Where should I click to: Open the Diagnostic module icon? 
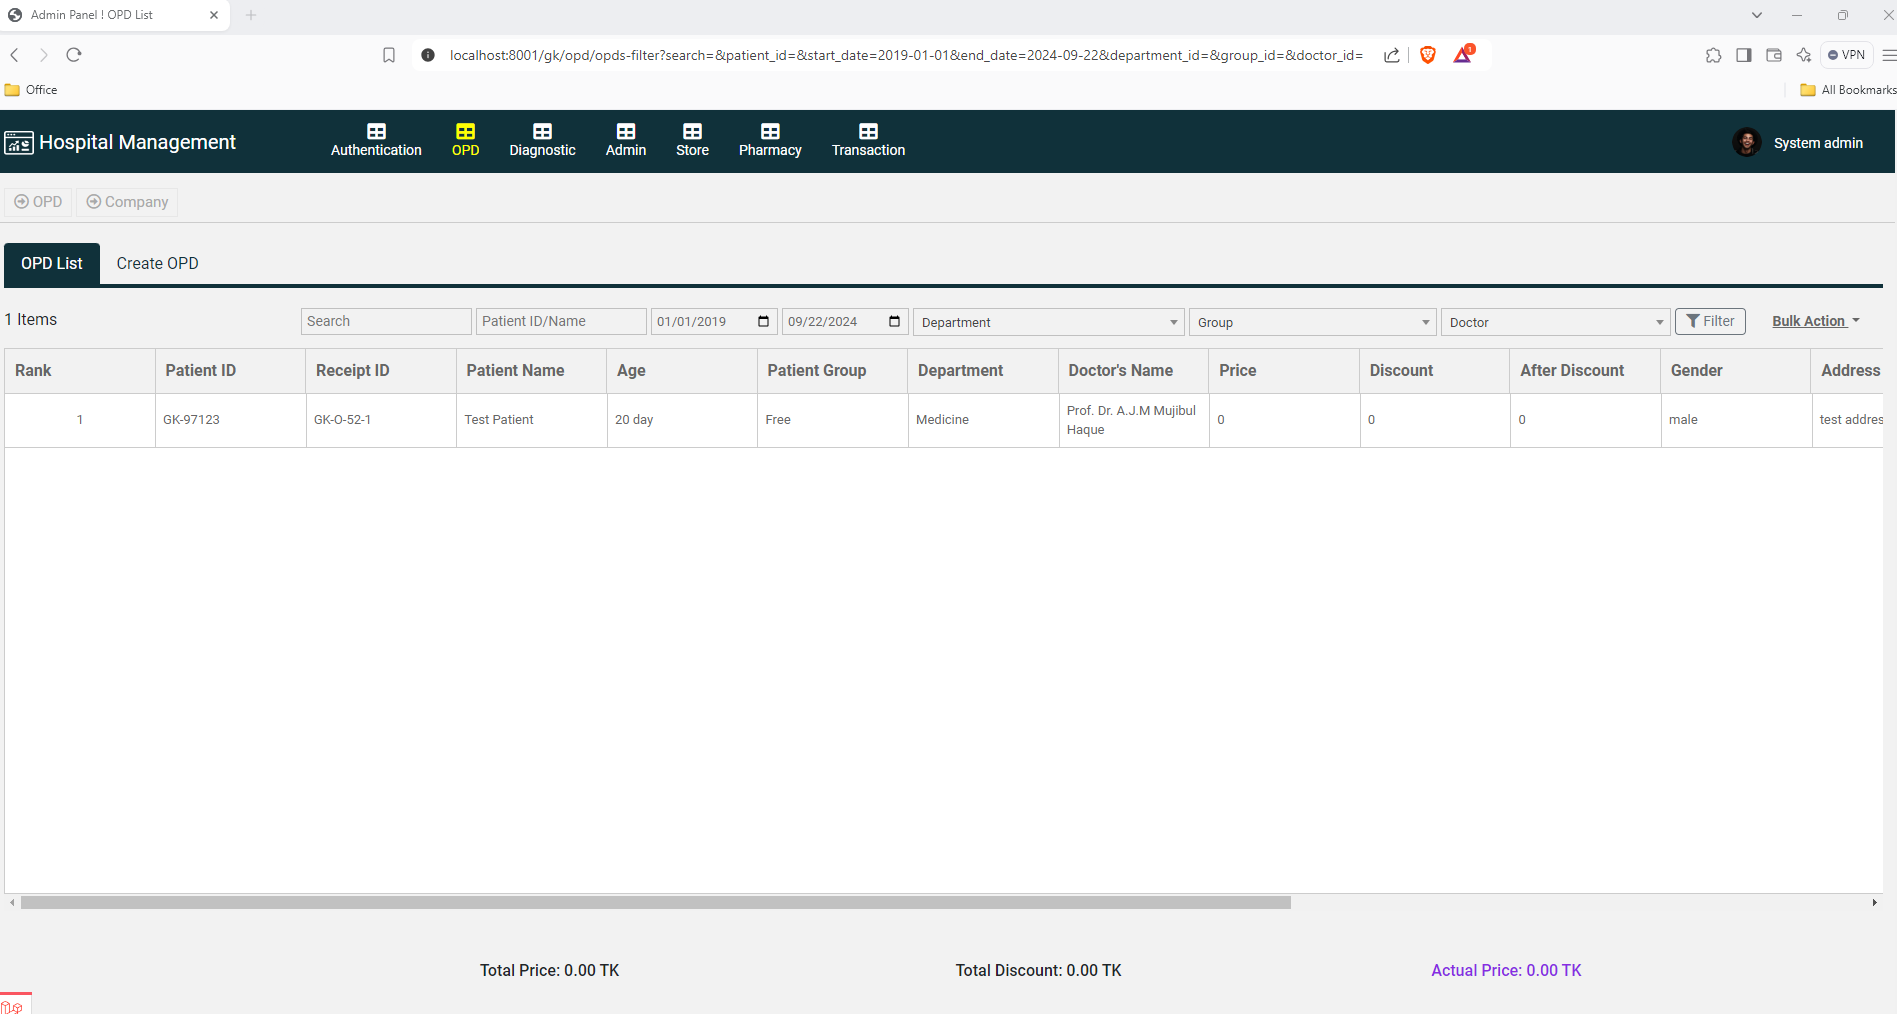(x=542, y=131)
